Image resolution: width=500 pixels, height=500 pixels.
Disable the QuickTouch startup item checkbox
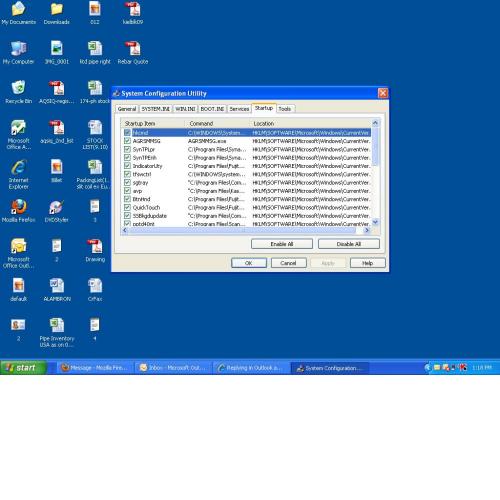[127, 207]
